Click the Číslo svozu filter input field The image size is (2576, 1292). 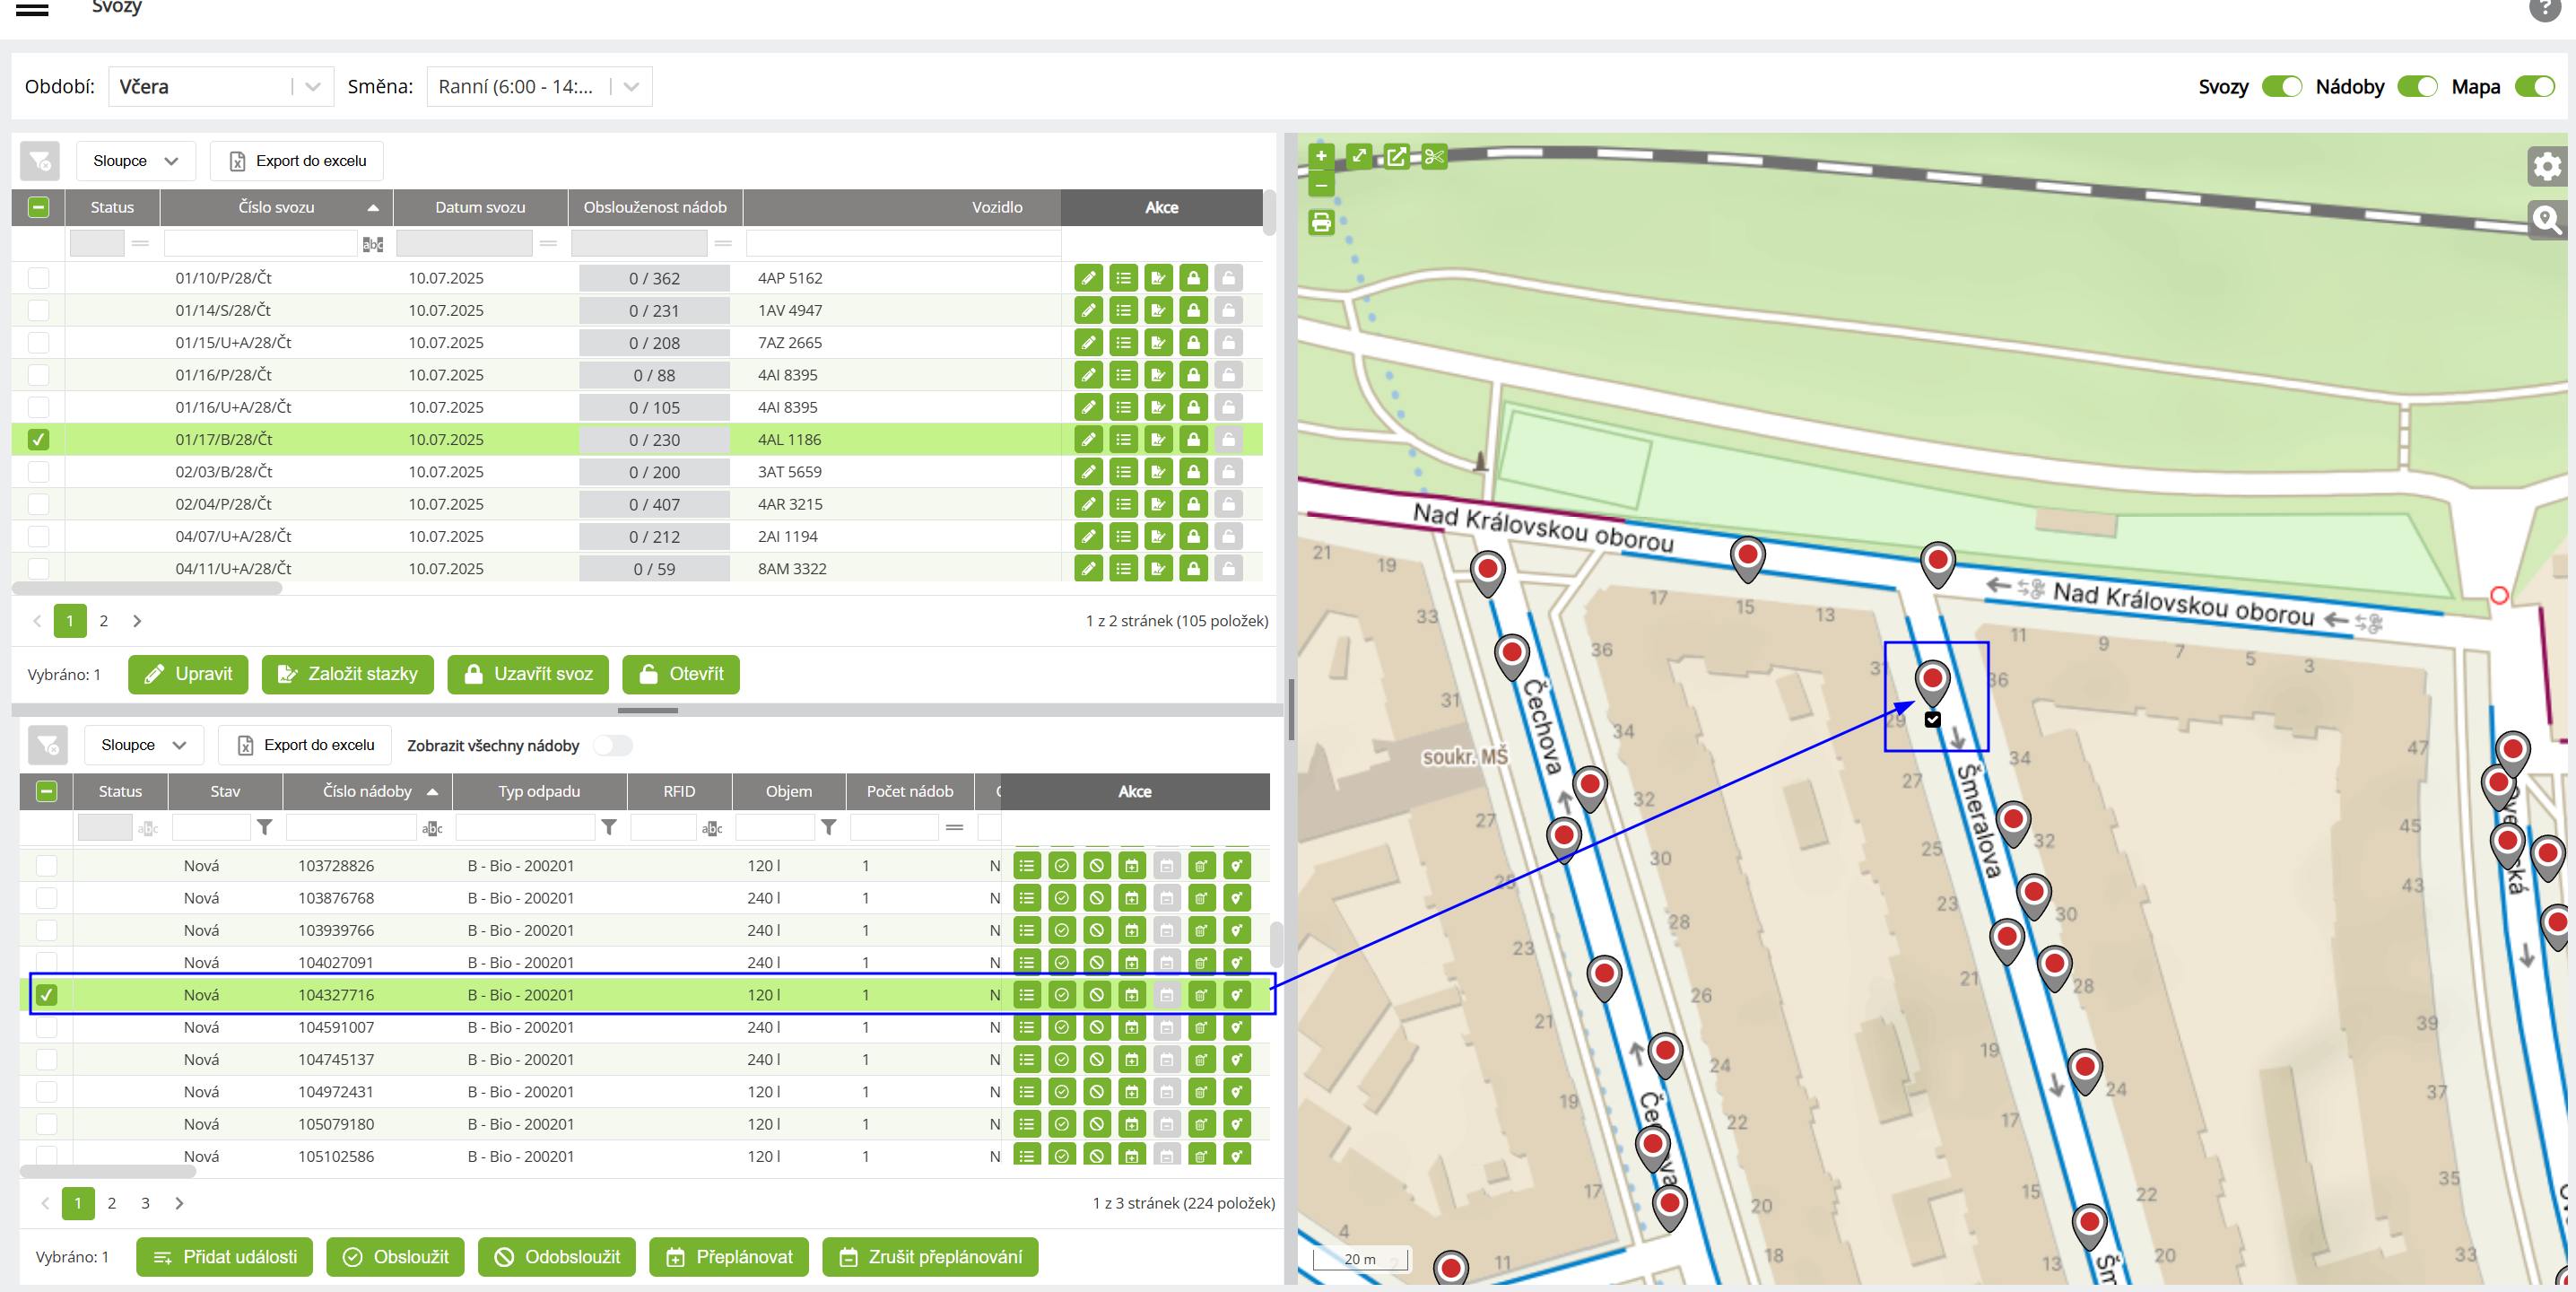coord(260,243)
